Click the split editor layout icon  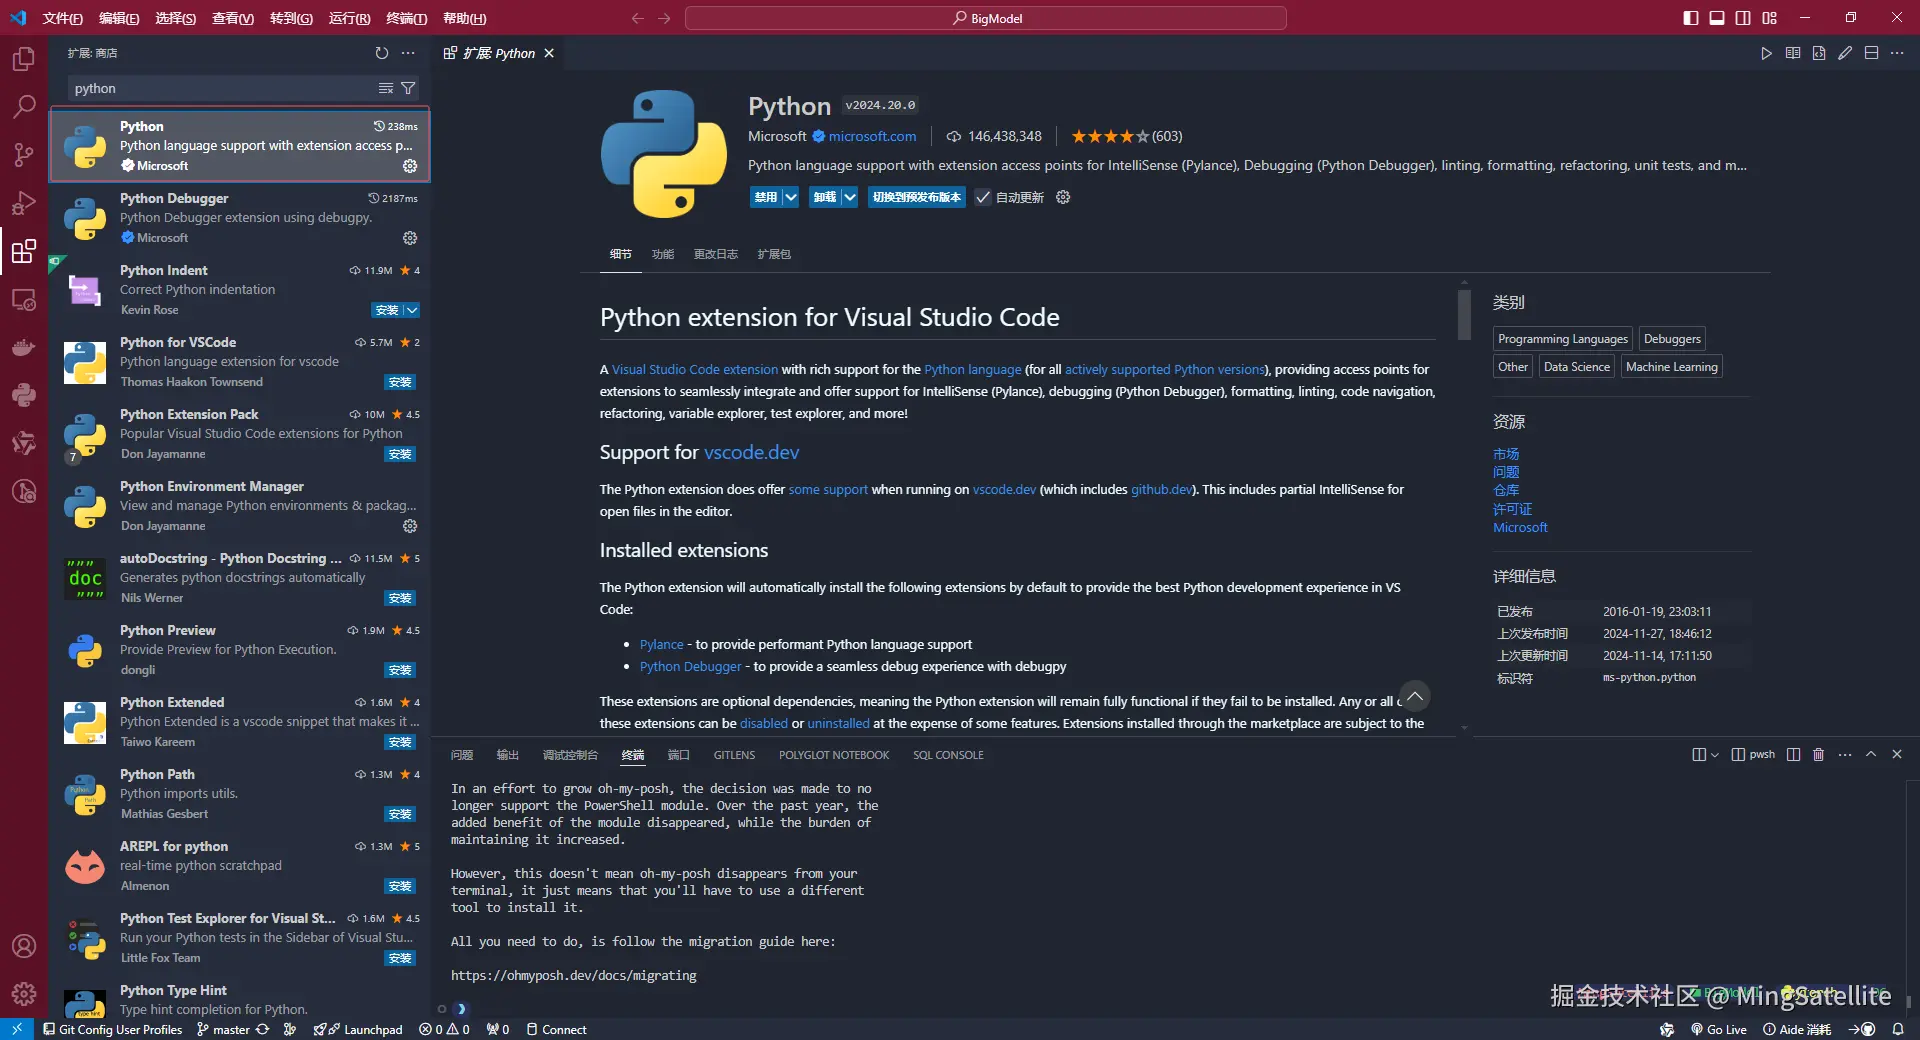coord(1871,53)
